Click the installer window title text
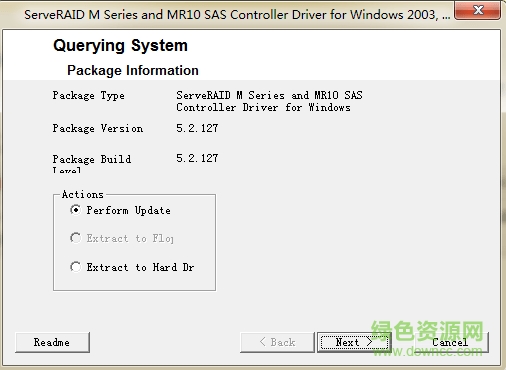 tap(237, 15)
